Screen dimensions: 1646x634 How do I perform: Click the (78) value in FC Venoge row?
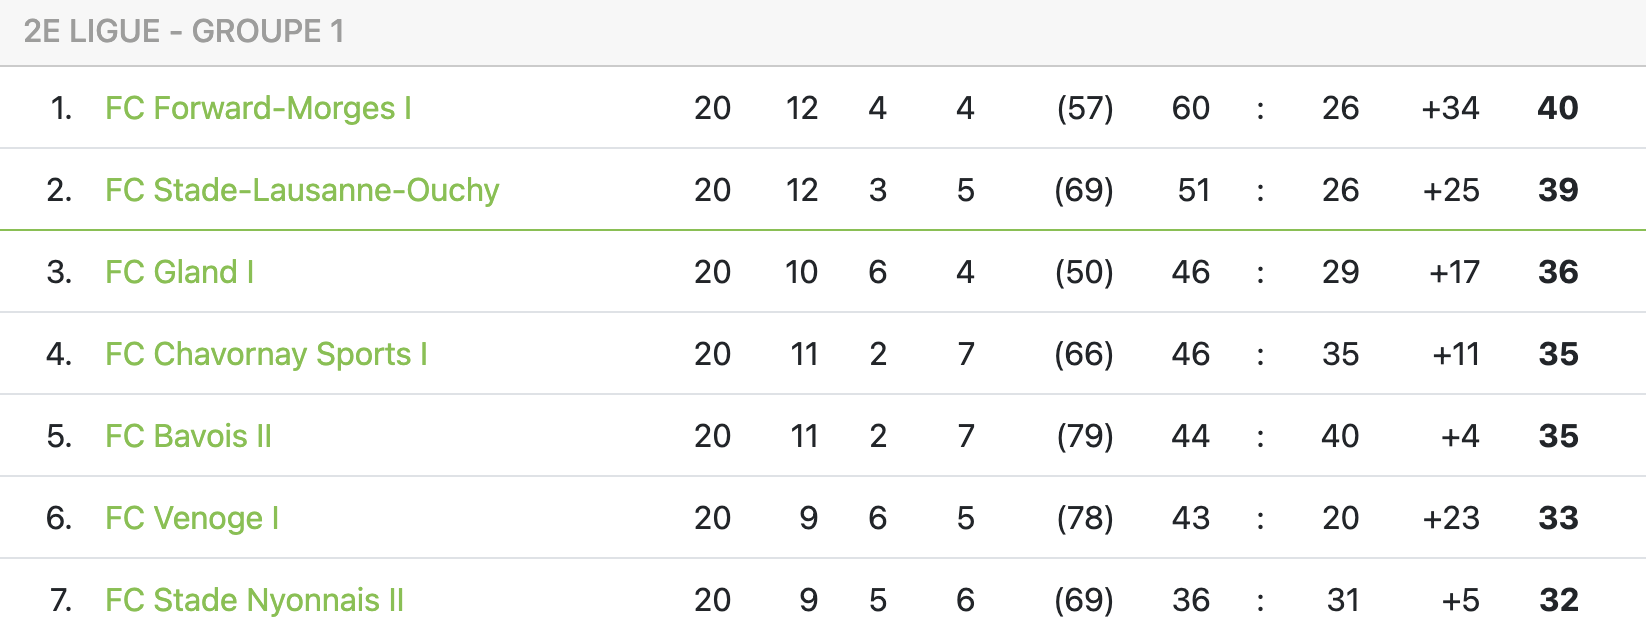pos(1084,518)
